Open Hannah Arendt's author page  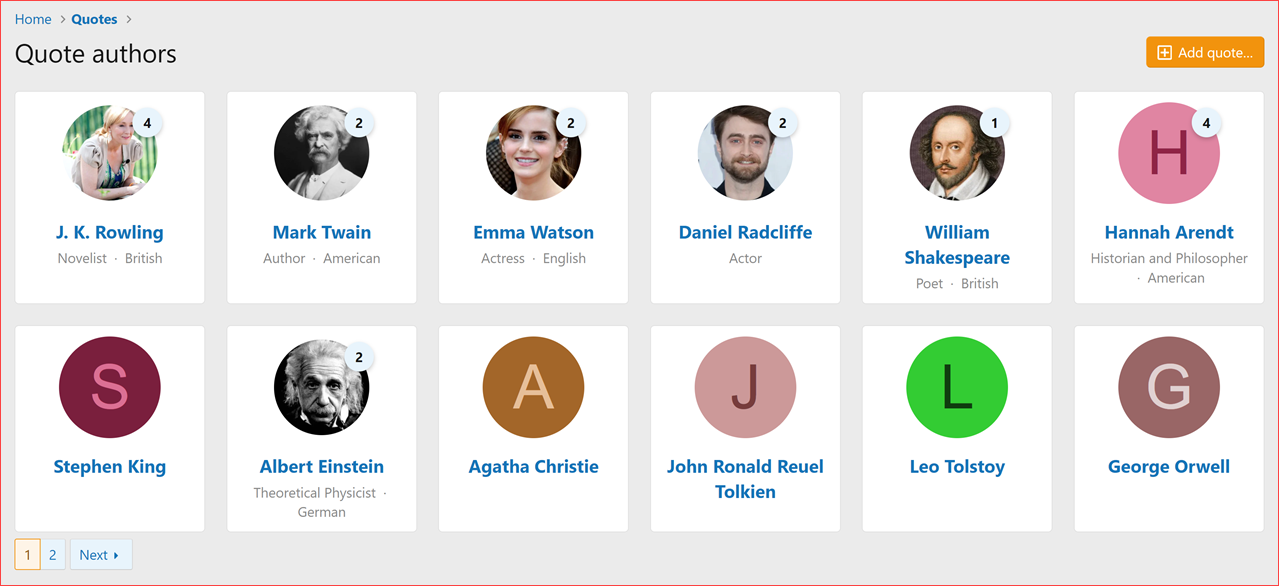1168,231
